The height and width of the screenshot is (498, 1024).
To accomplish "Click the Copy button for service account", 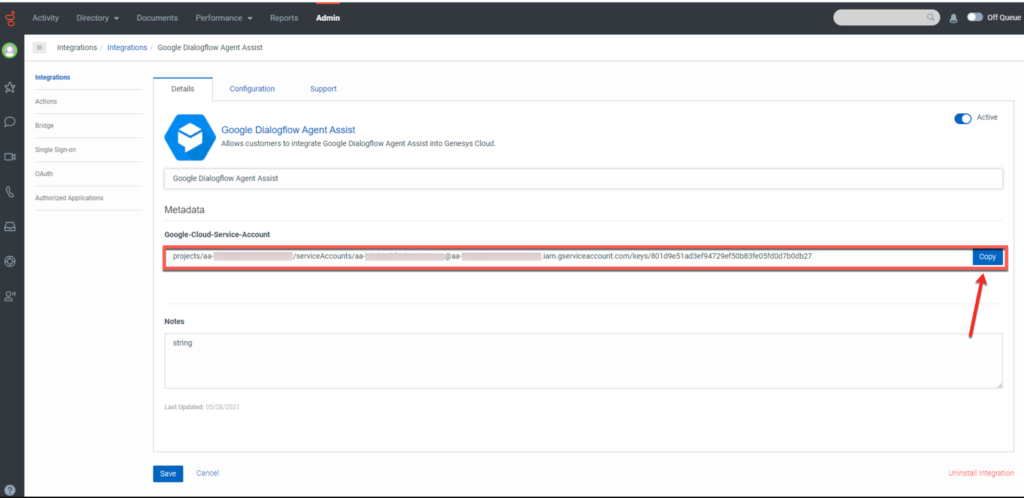I will pos(987,257).
